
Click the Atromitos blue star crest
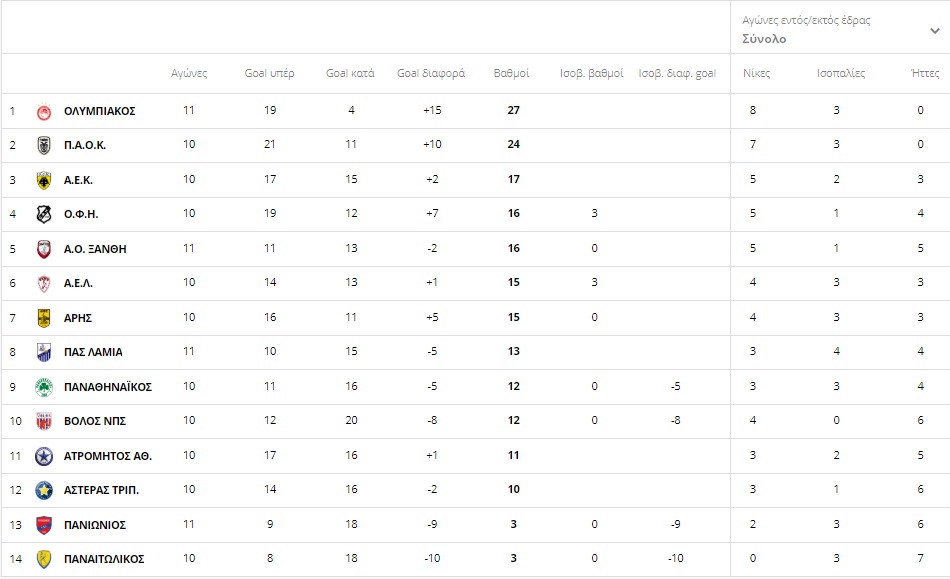44,456
